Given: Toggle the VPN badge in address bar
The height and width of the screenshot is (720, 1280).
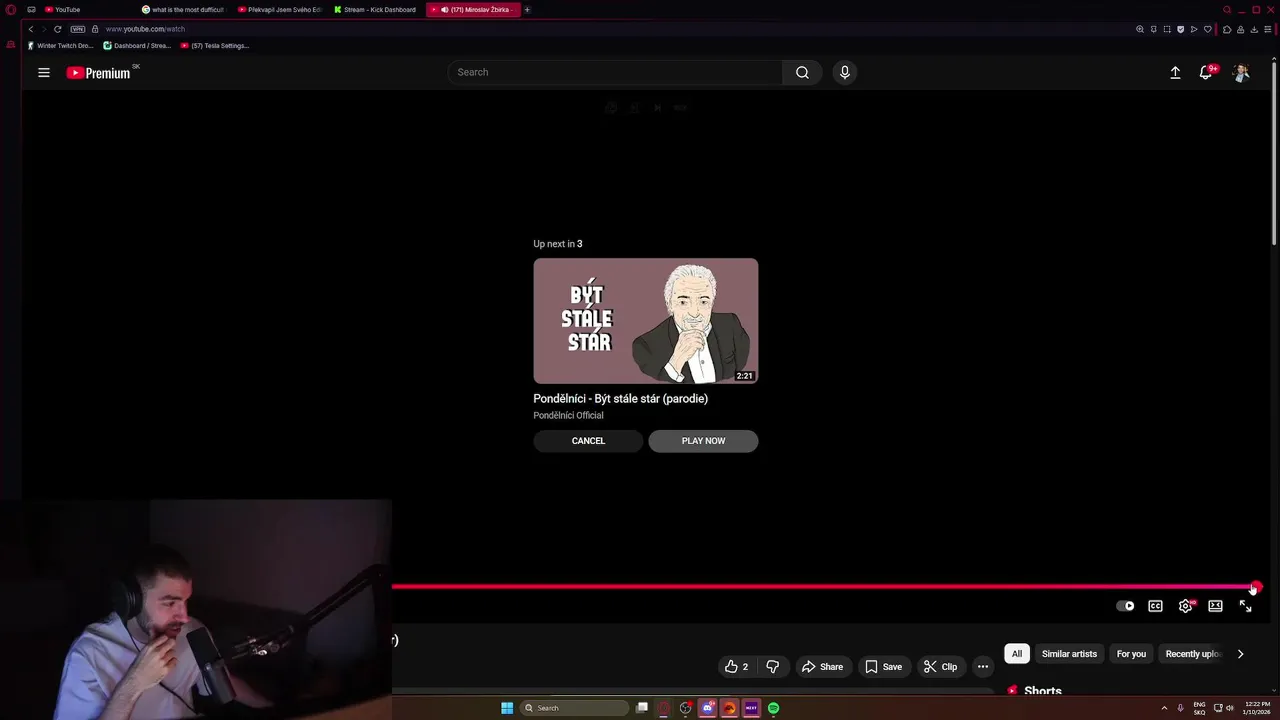Looking at the screenshot, I should [x=77, y=29].
